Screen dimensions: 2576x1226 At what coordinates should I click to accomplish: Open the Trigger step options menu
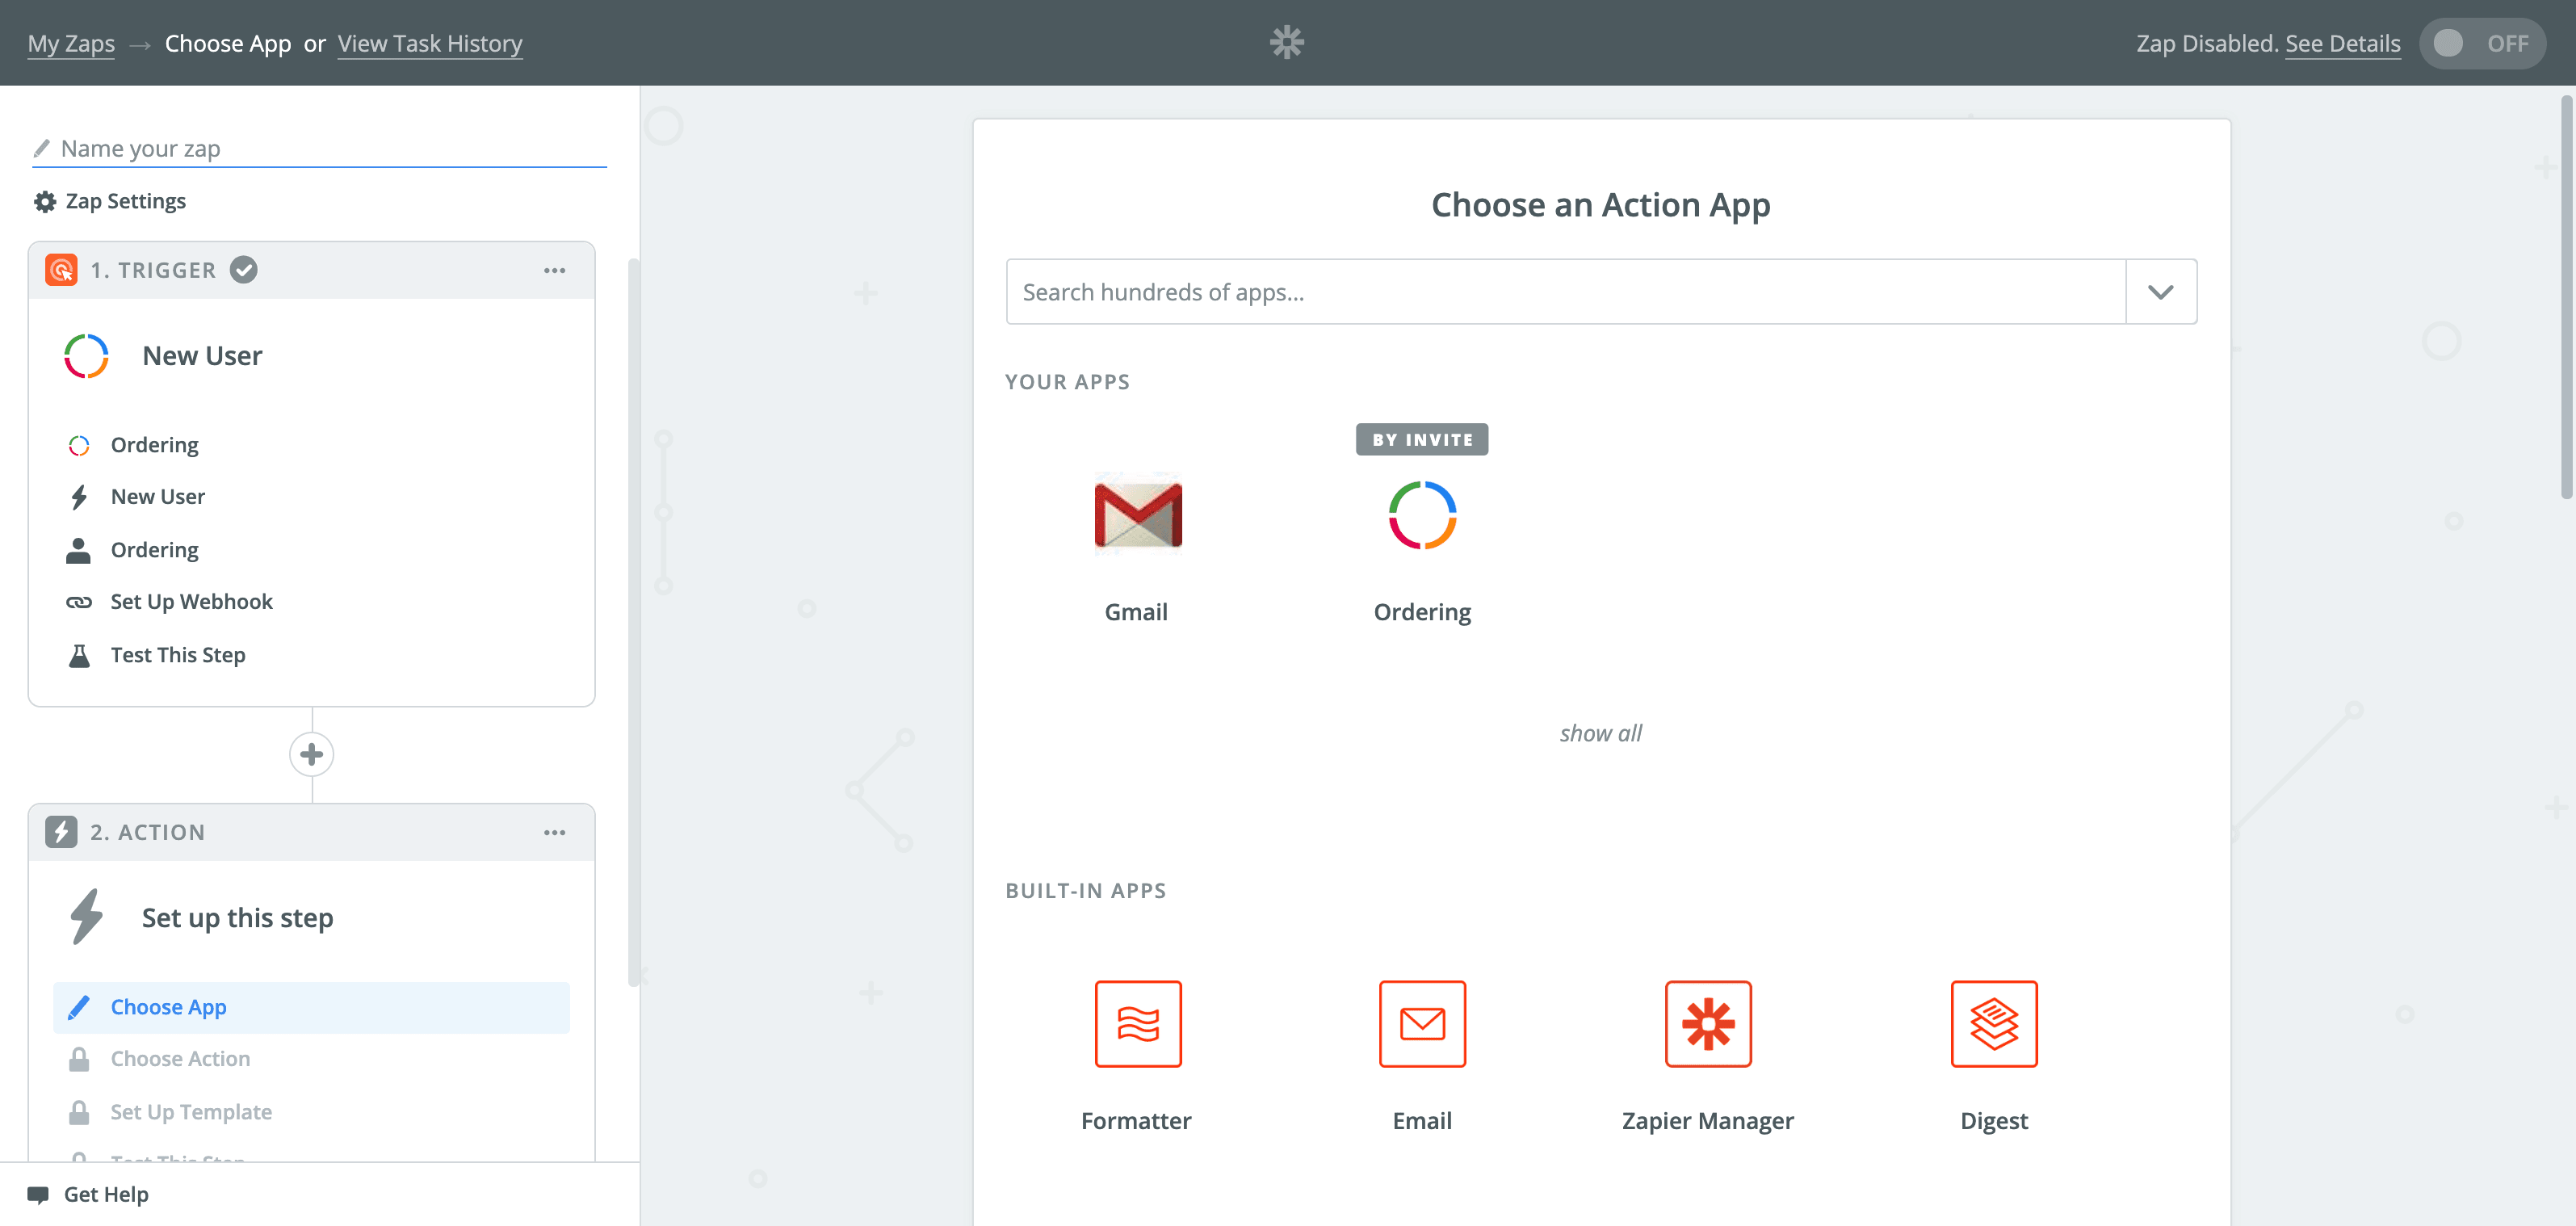[x=554, y=270]
